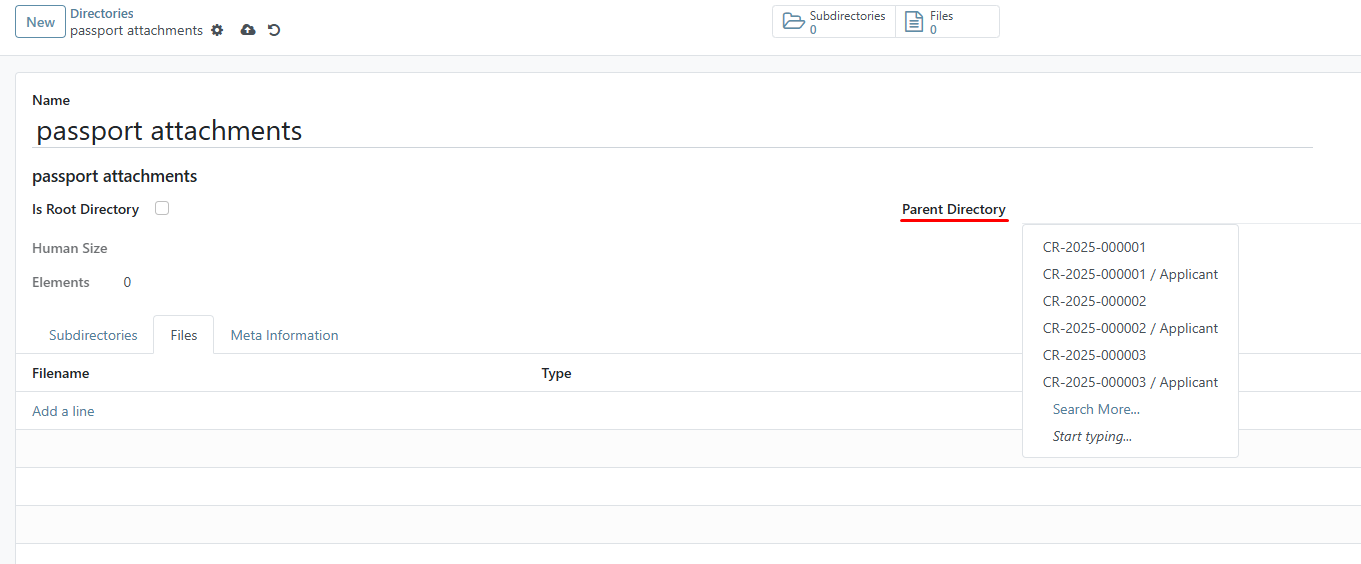This screenshot has height=564, width=1361.
Task: Click Add a line link
Action: pyautogui.click(x=63, y=411)
